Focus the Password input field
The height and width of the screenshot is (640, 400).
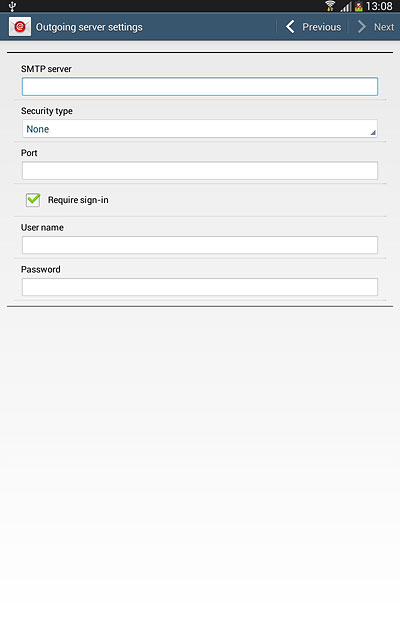pyautogui.click(x=200, y=287)
